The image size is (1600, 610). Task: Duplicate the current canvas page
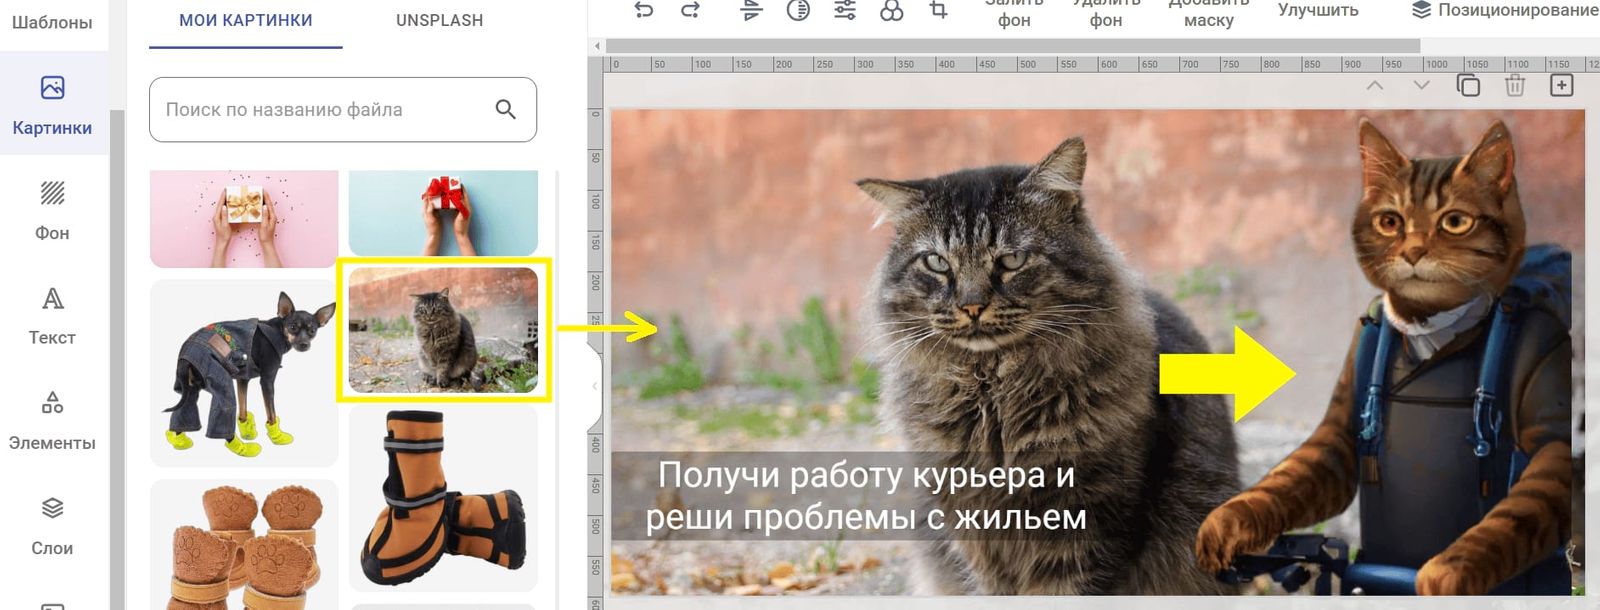(x=1468, y=86)
